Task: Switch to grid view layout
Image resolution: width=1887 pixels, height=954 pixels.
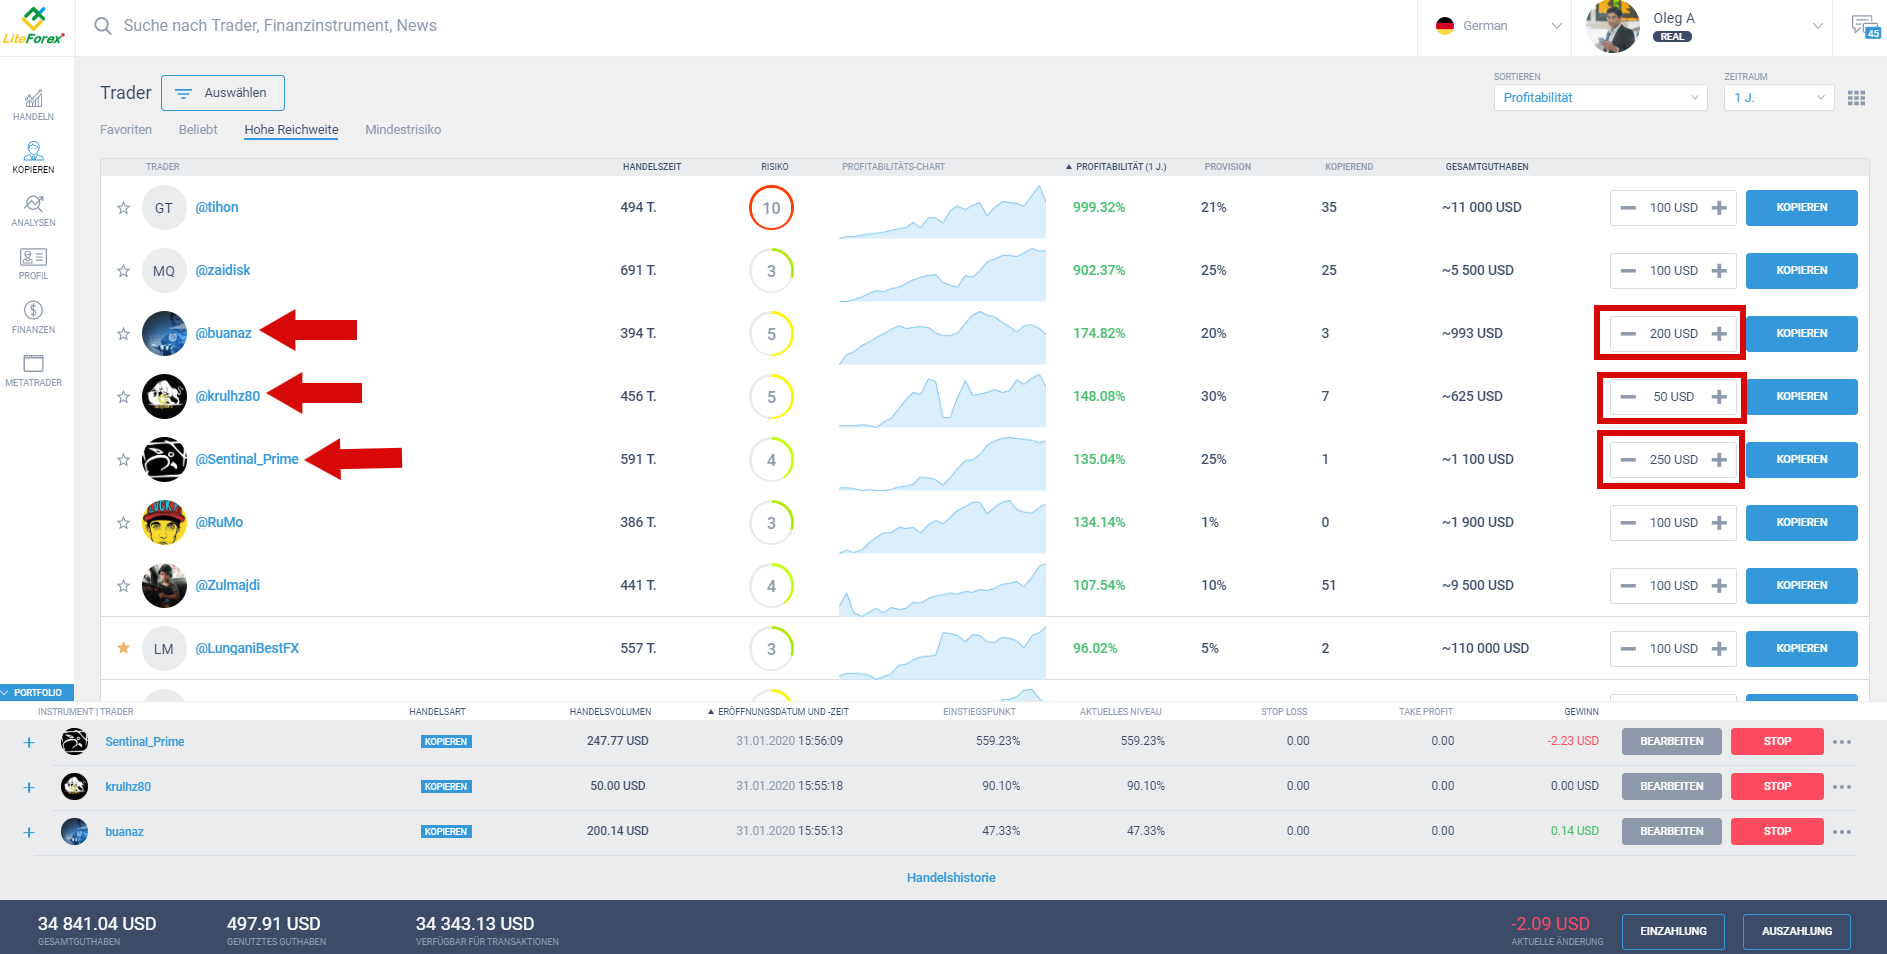Action: (x=1857, y=97)
